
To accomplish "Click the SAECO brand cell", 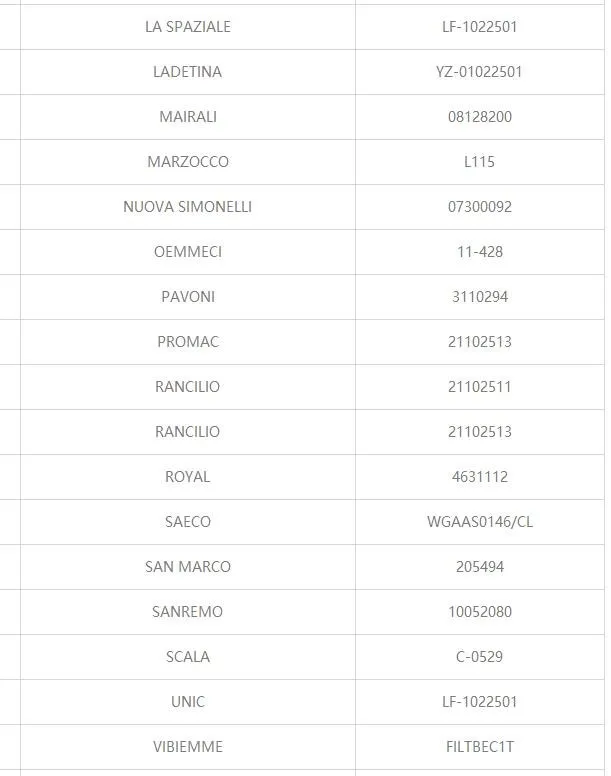I will point(188,522).
